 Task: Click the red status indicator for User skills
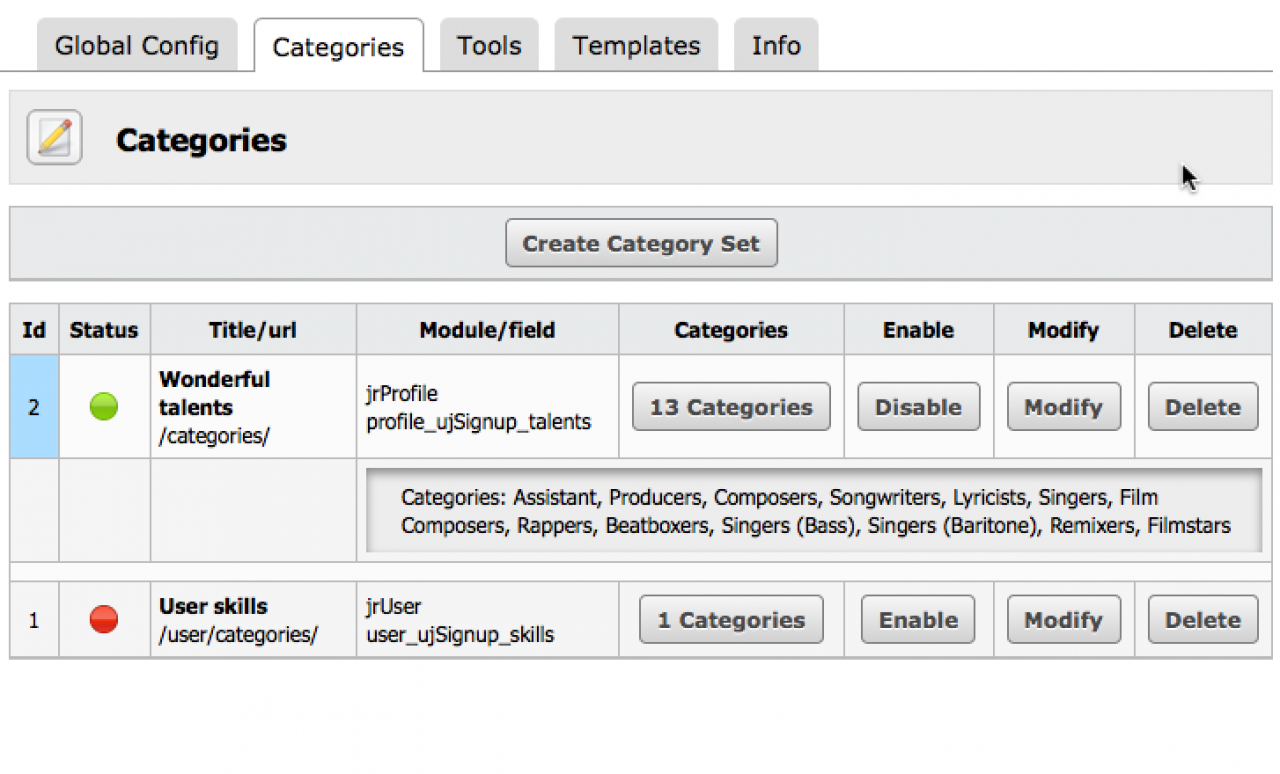tap(104, 620)
